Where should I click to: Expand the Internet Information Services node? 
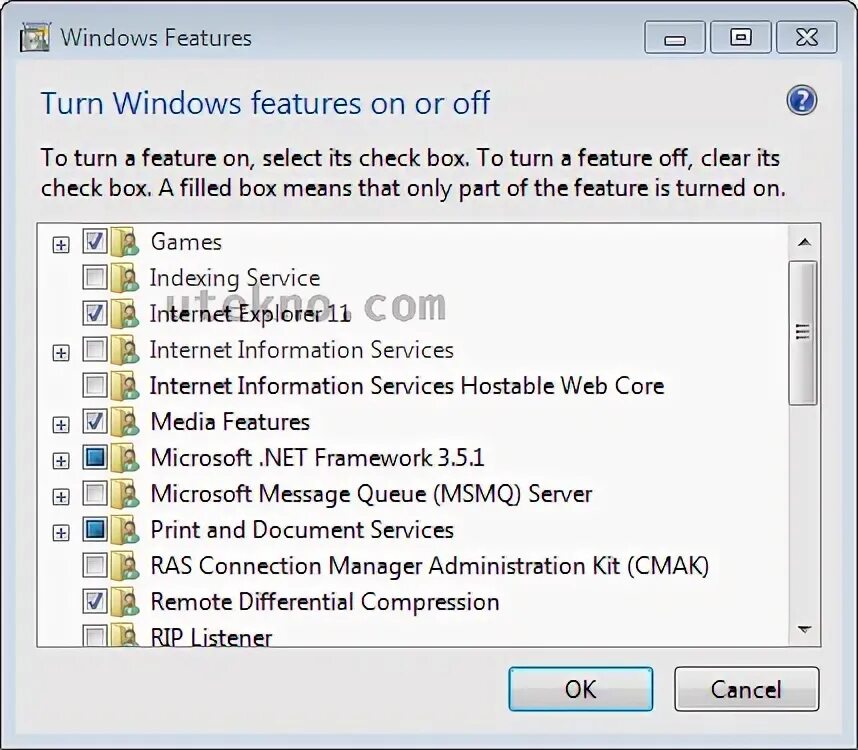61,351
